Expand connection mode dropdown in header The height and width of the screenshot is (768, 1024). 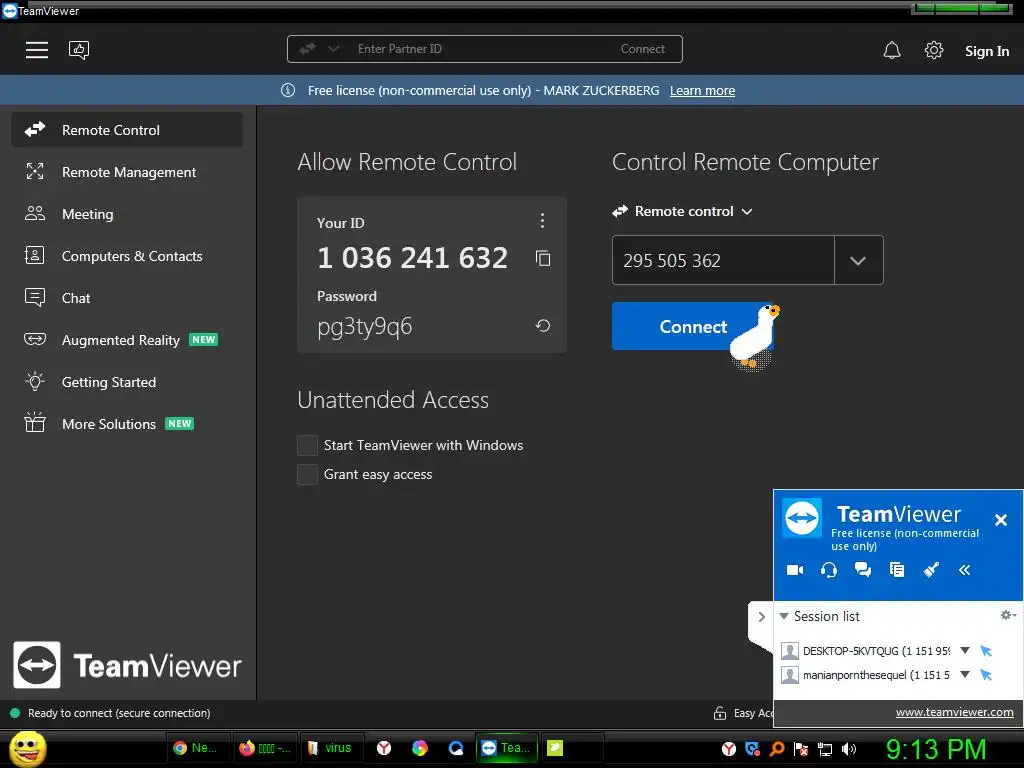[334, 49]
